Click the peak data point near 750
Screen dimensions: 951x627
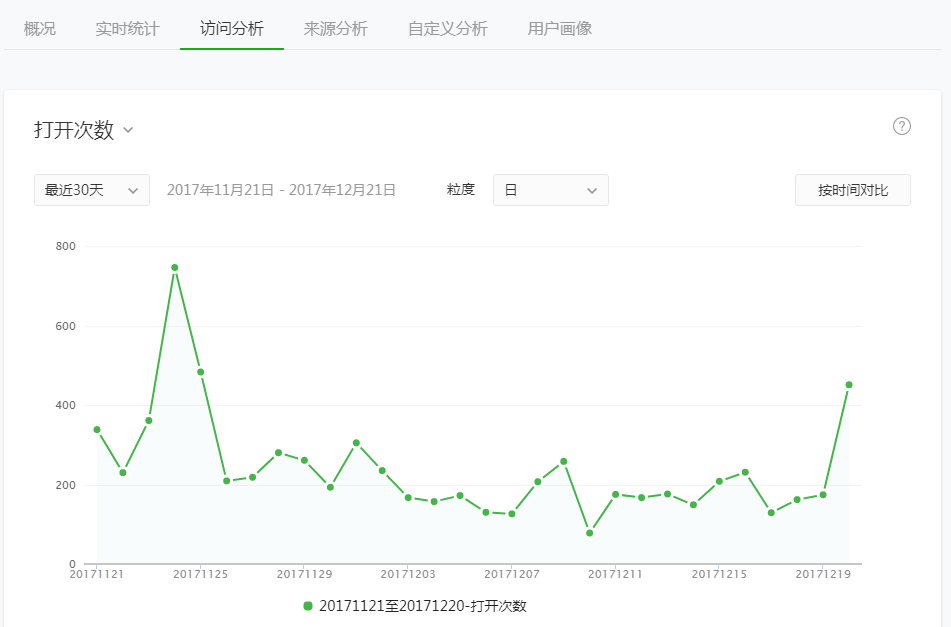(175, 267)
